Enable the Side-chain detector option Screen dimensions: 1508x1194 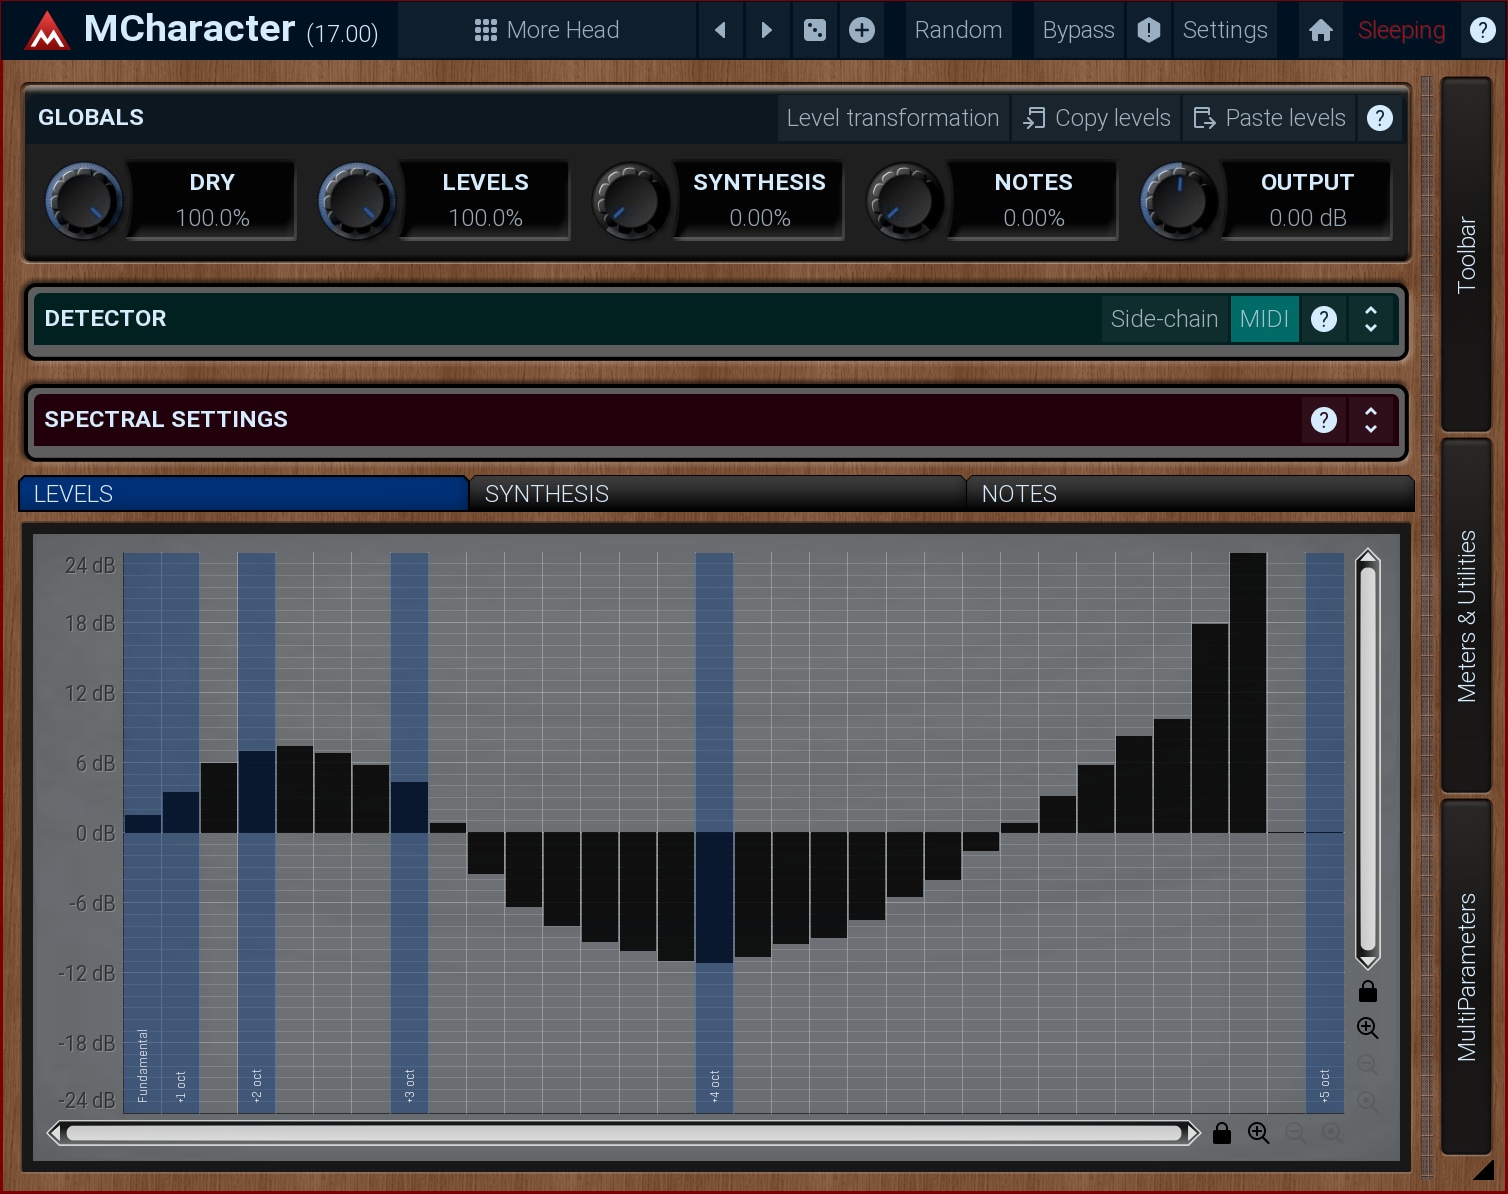coord(1164,319)
